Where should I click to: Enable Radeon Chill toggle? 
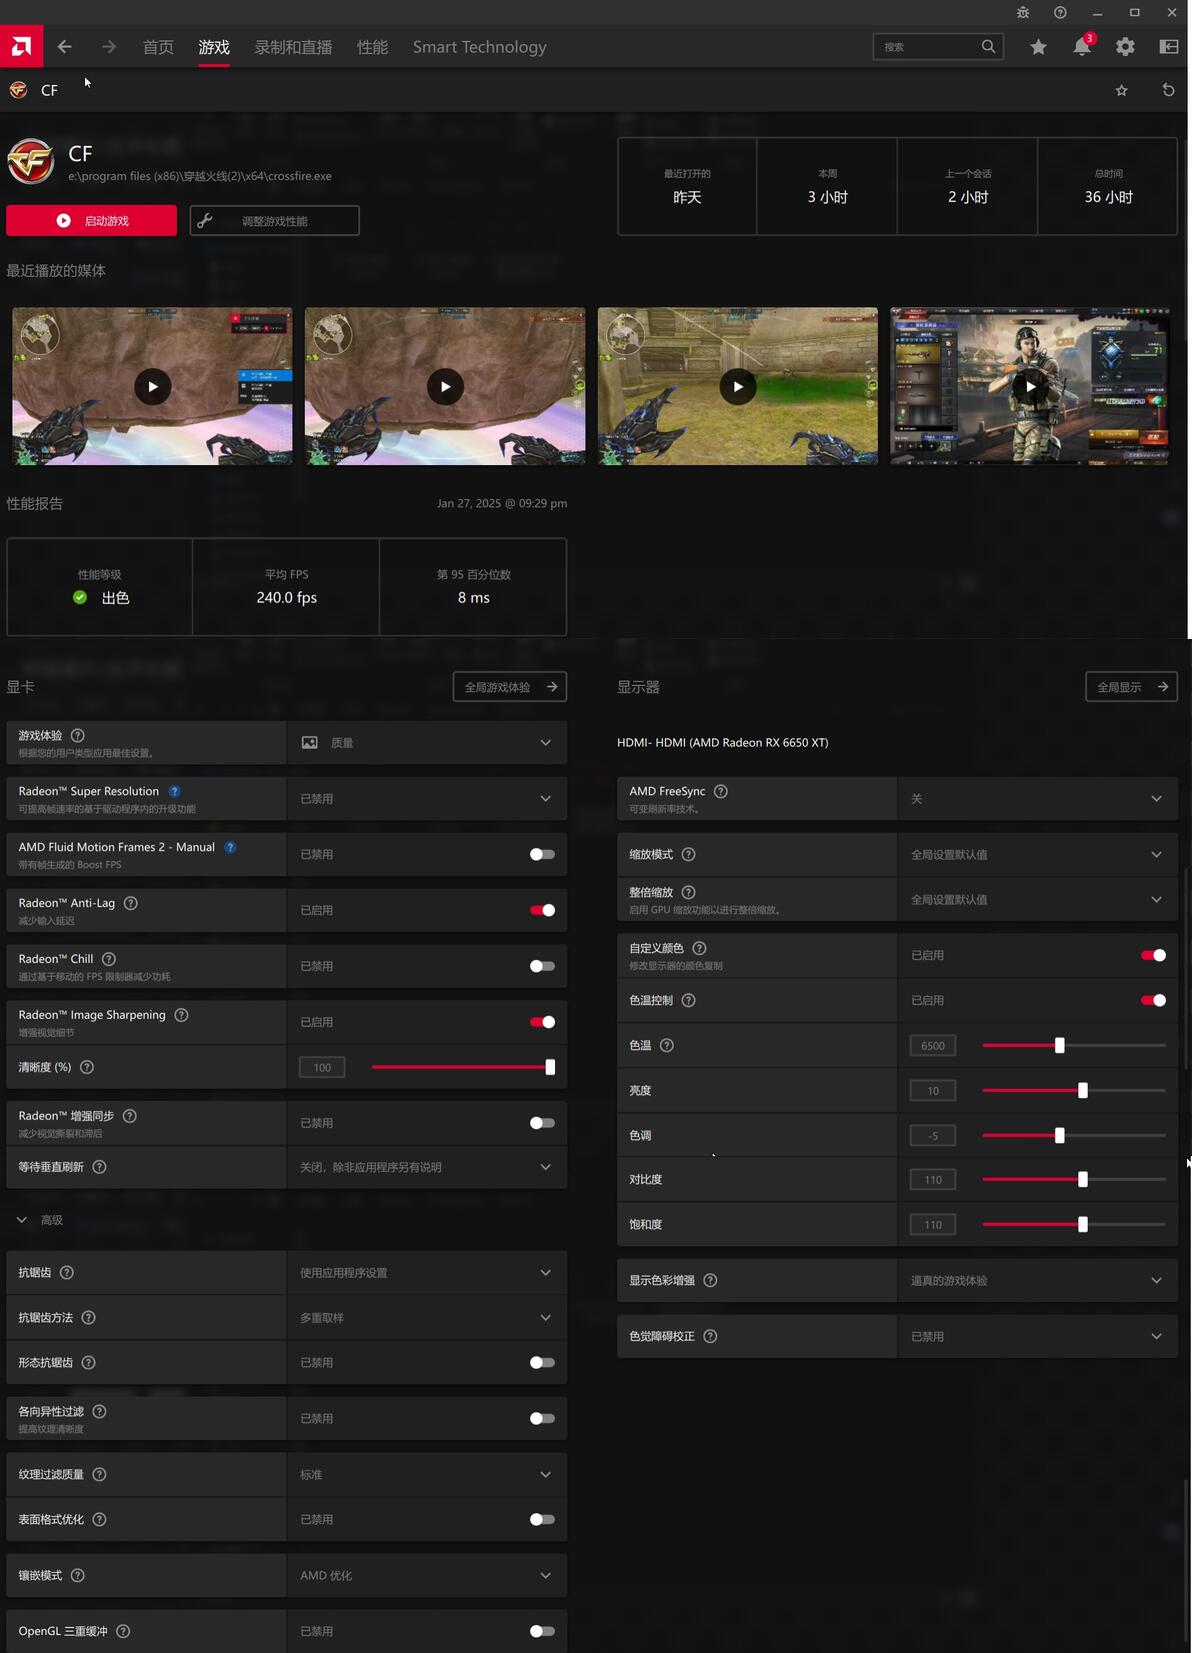tap(542, 966)
